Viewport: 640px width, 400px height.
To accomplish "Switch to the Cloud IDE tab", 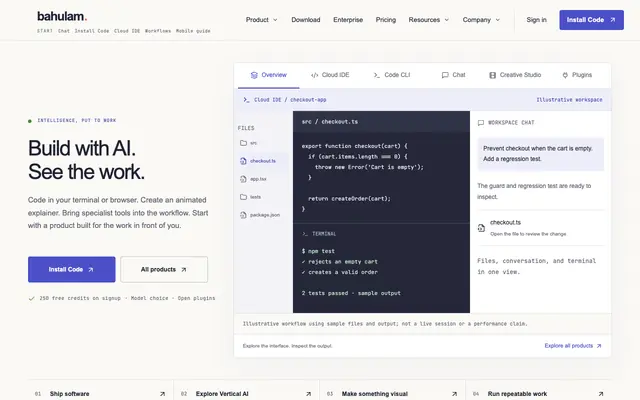I will [330, 75].
